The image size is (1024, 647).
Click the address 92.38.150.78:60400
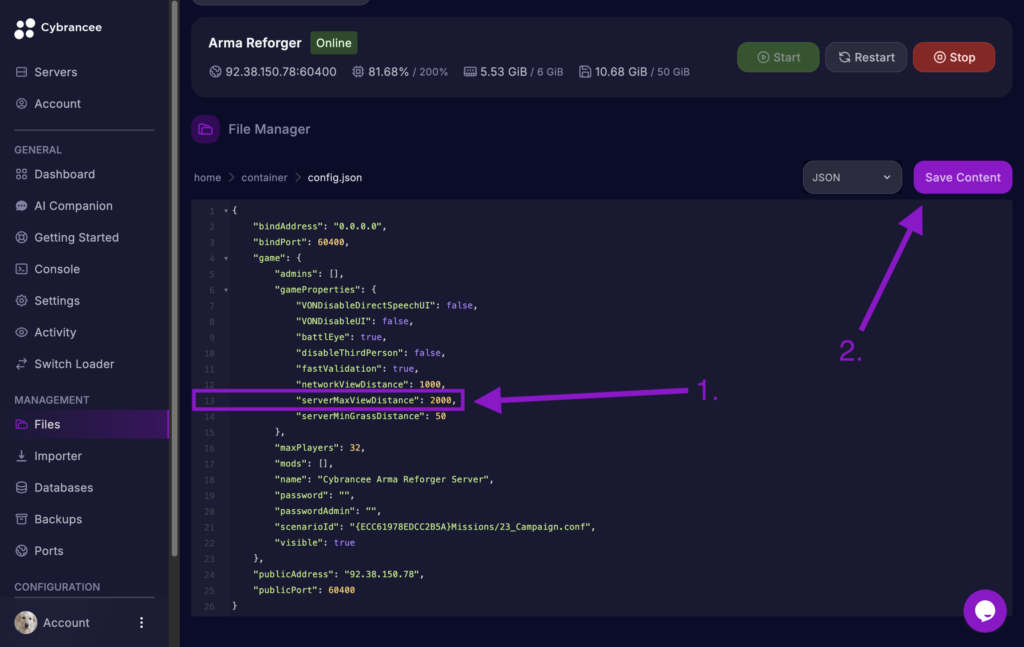coord(281,72)
